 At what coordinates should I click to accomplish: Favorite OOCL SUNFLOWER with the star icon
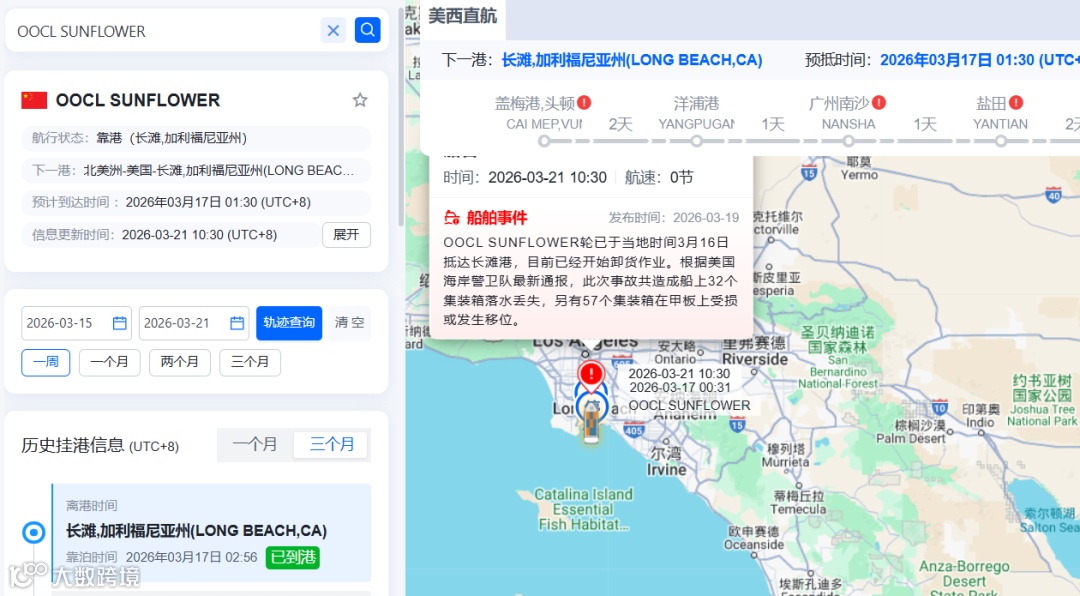[x=360, y=100]
